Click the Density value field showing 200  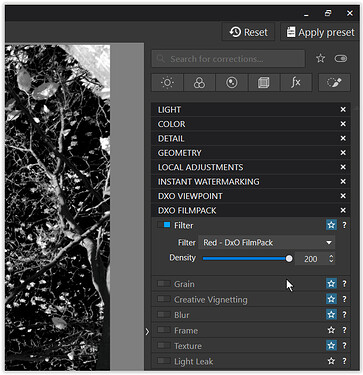[x=311, y=259]
